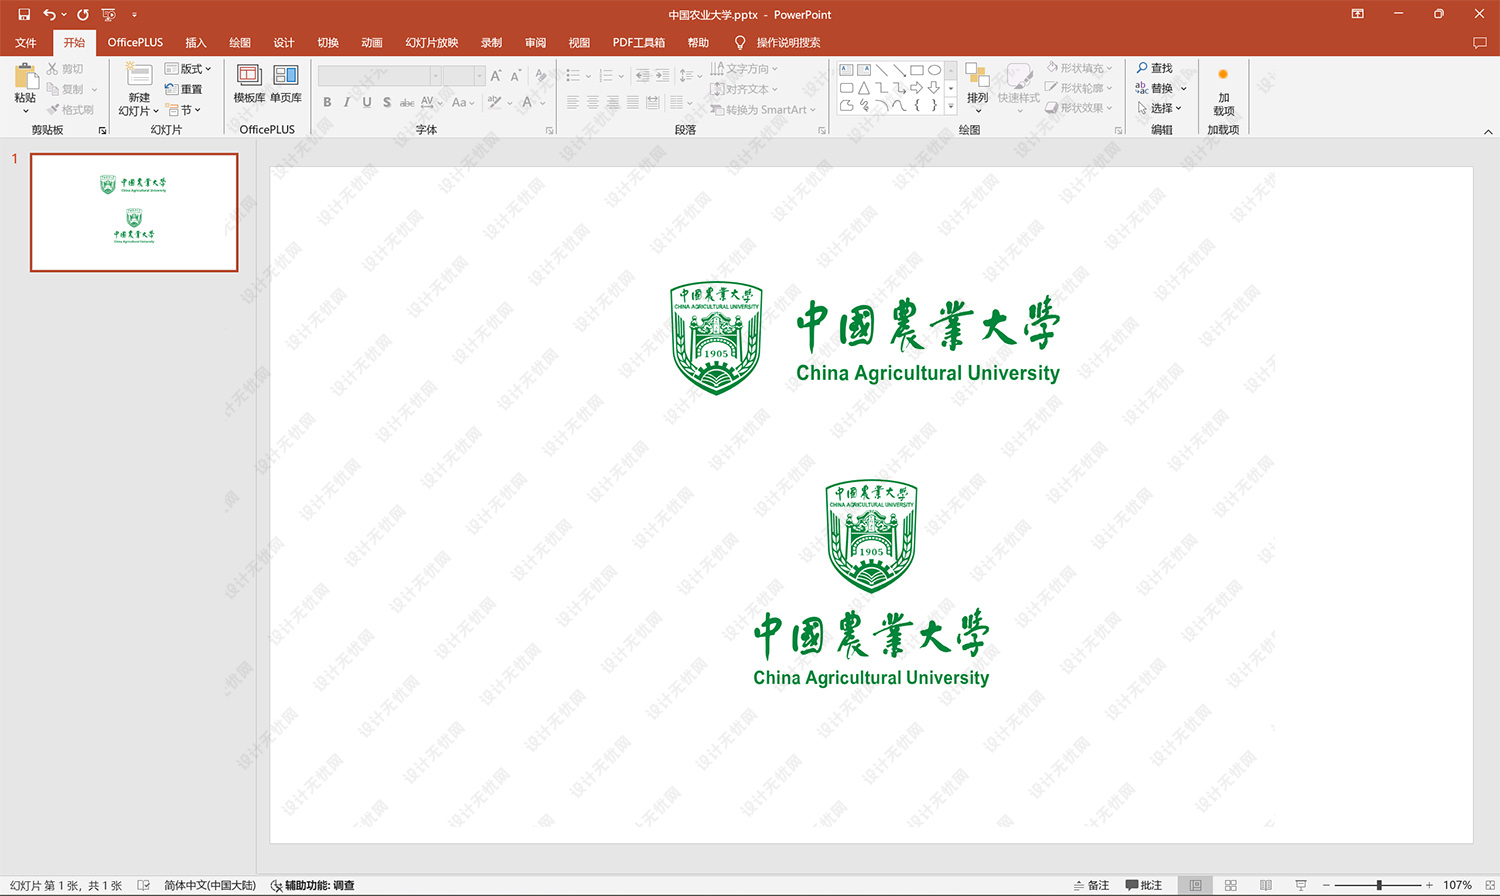Save the presentation from quick access toolbar
Image resolution: width=1500 pixels, height=896 pixels.
24,14
